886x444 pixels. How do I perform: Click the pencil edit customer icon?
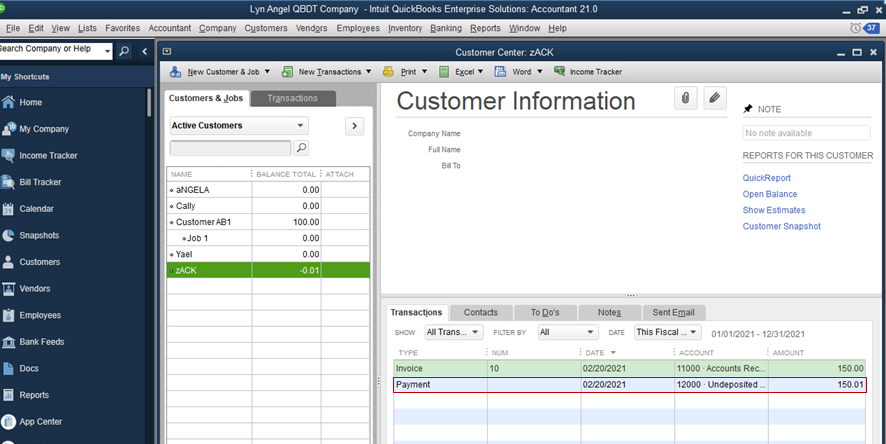(x=715, y=98)
